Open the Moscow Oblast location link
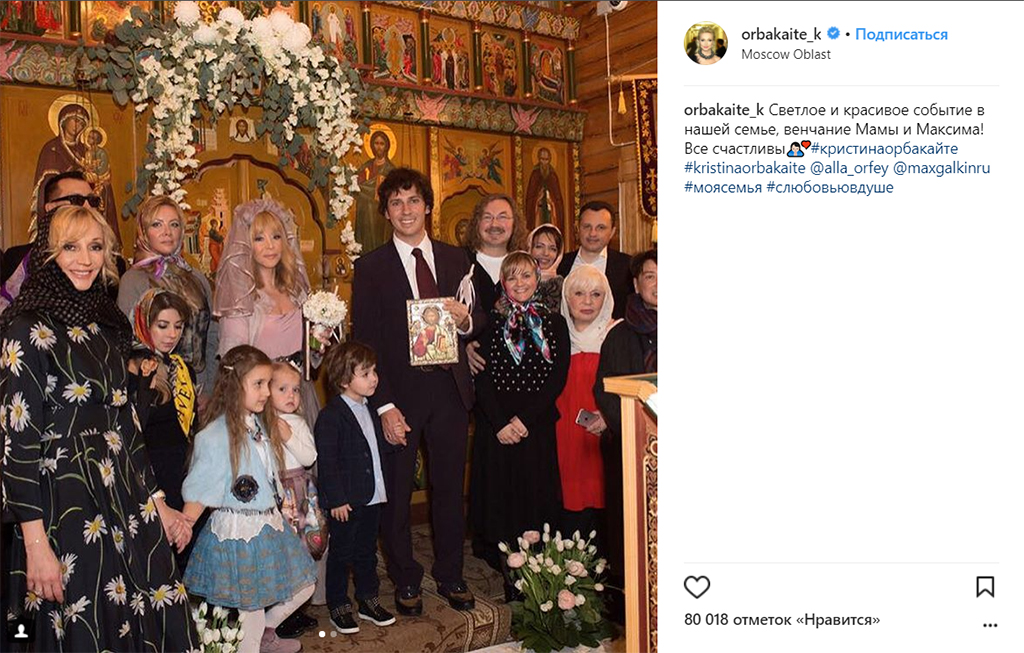The width and height of the screenshot is (1024, 653). coord(786,54)
